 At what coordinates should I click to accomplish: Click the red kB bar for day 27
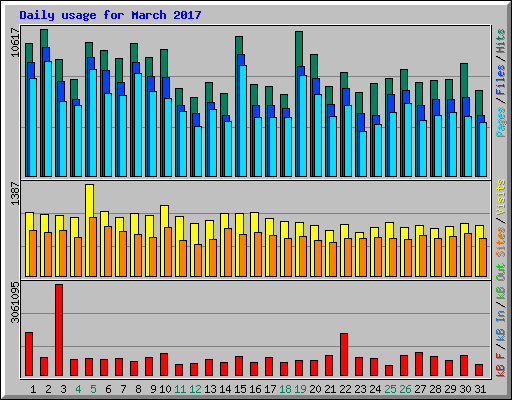tap(419, 364)
